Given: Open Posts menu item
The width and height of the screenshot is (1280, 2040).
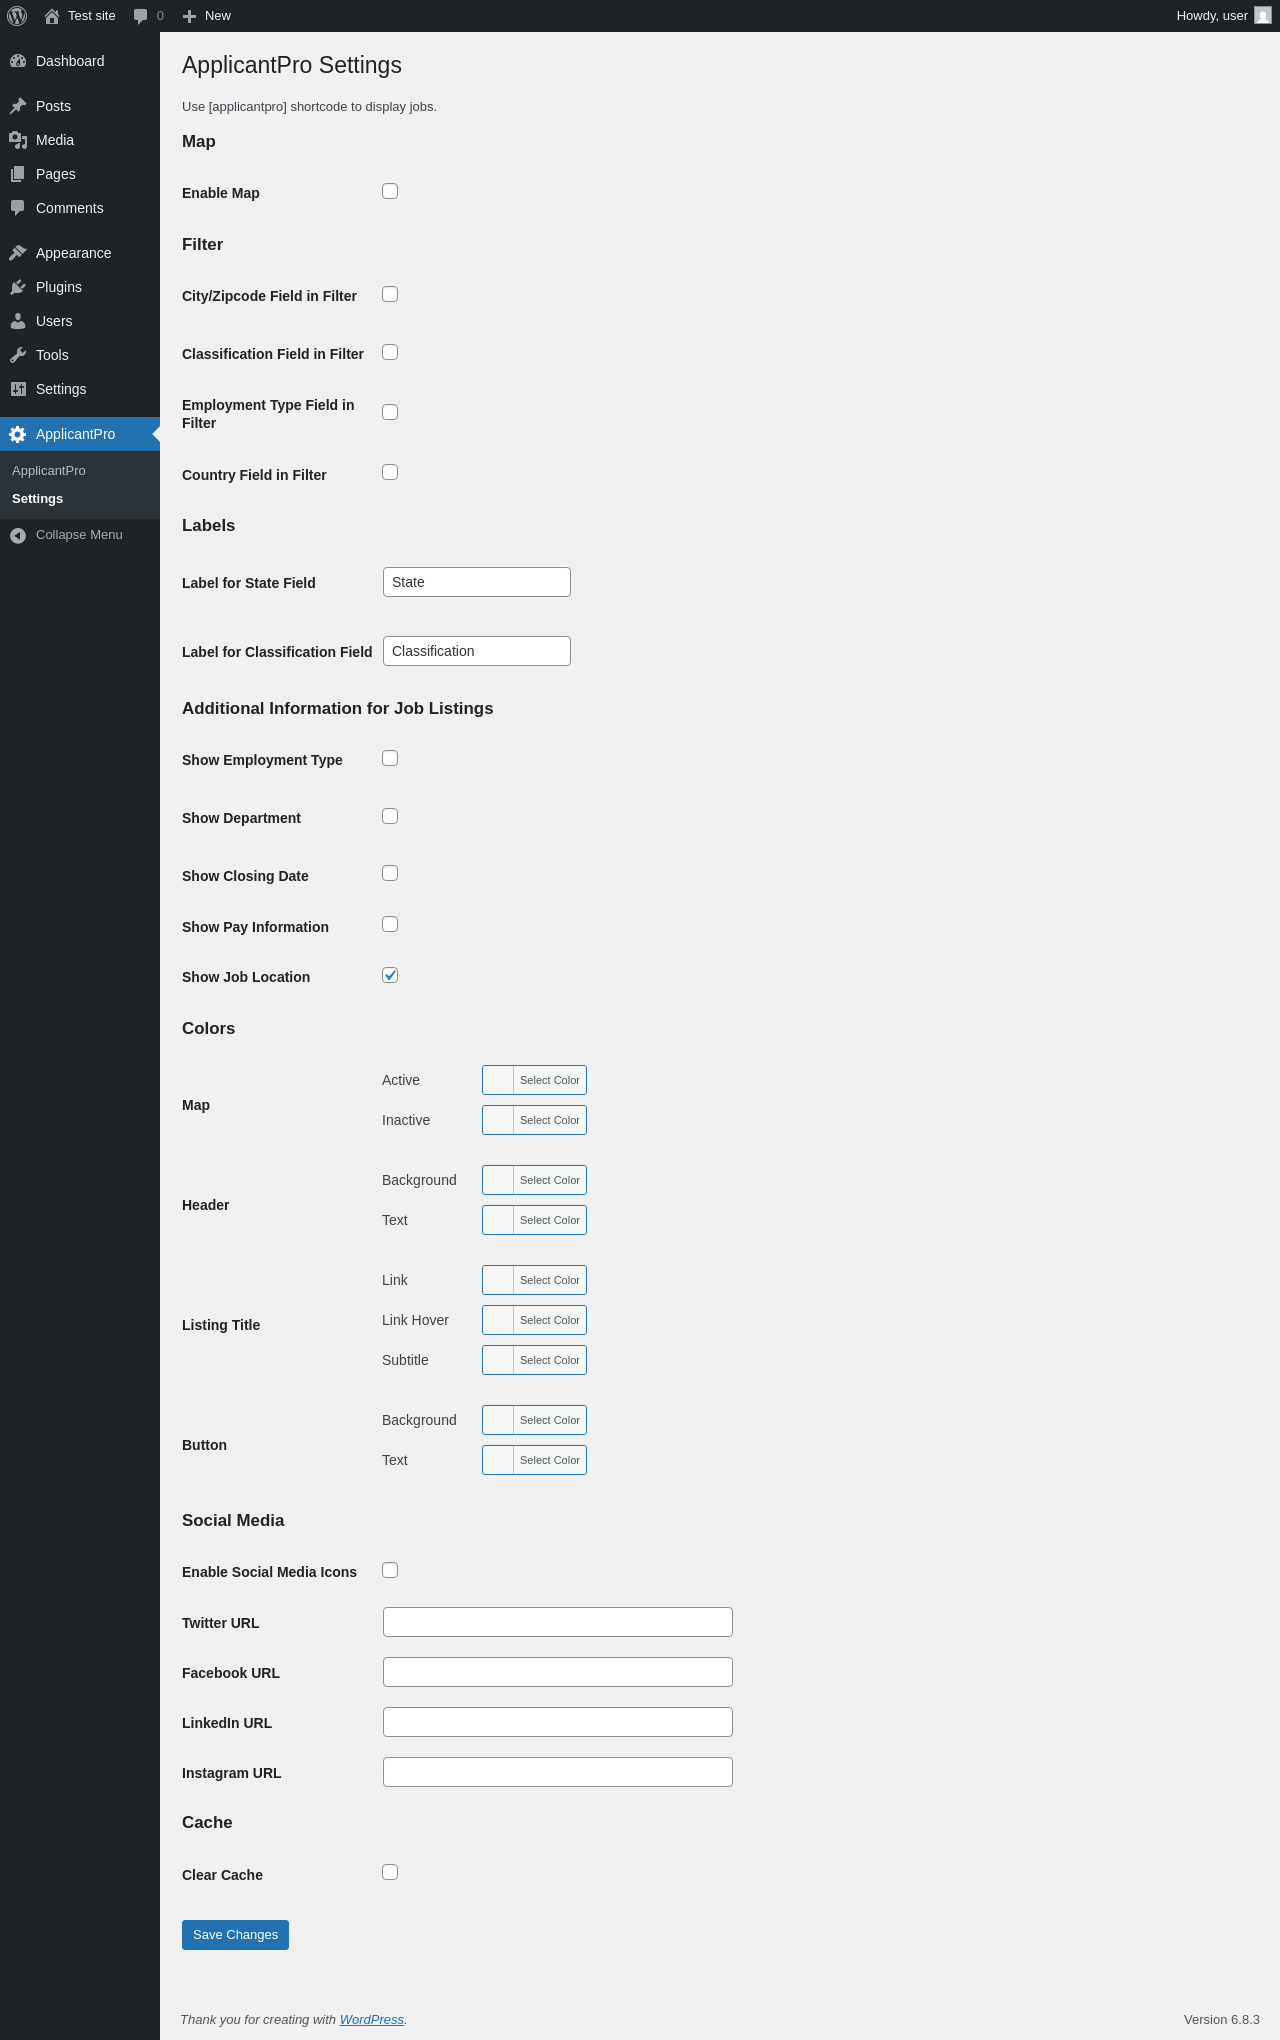Looking at the screenshot, I should click(80, 106).
